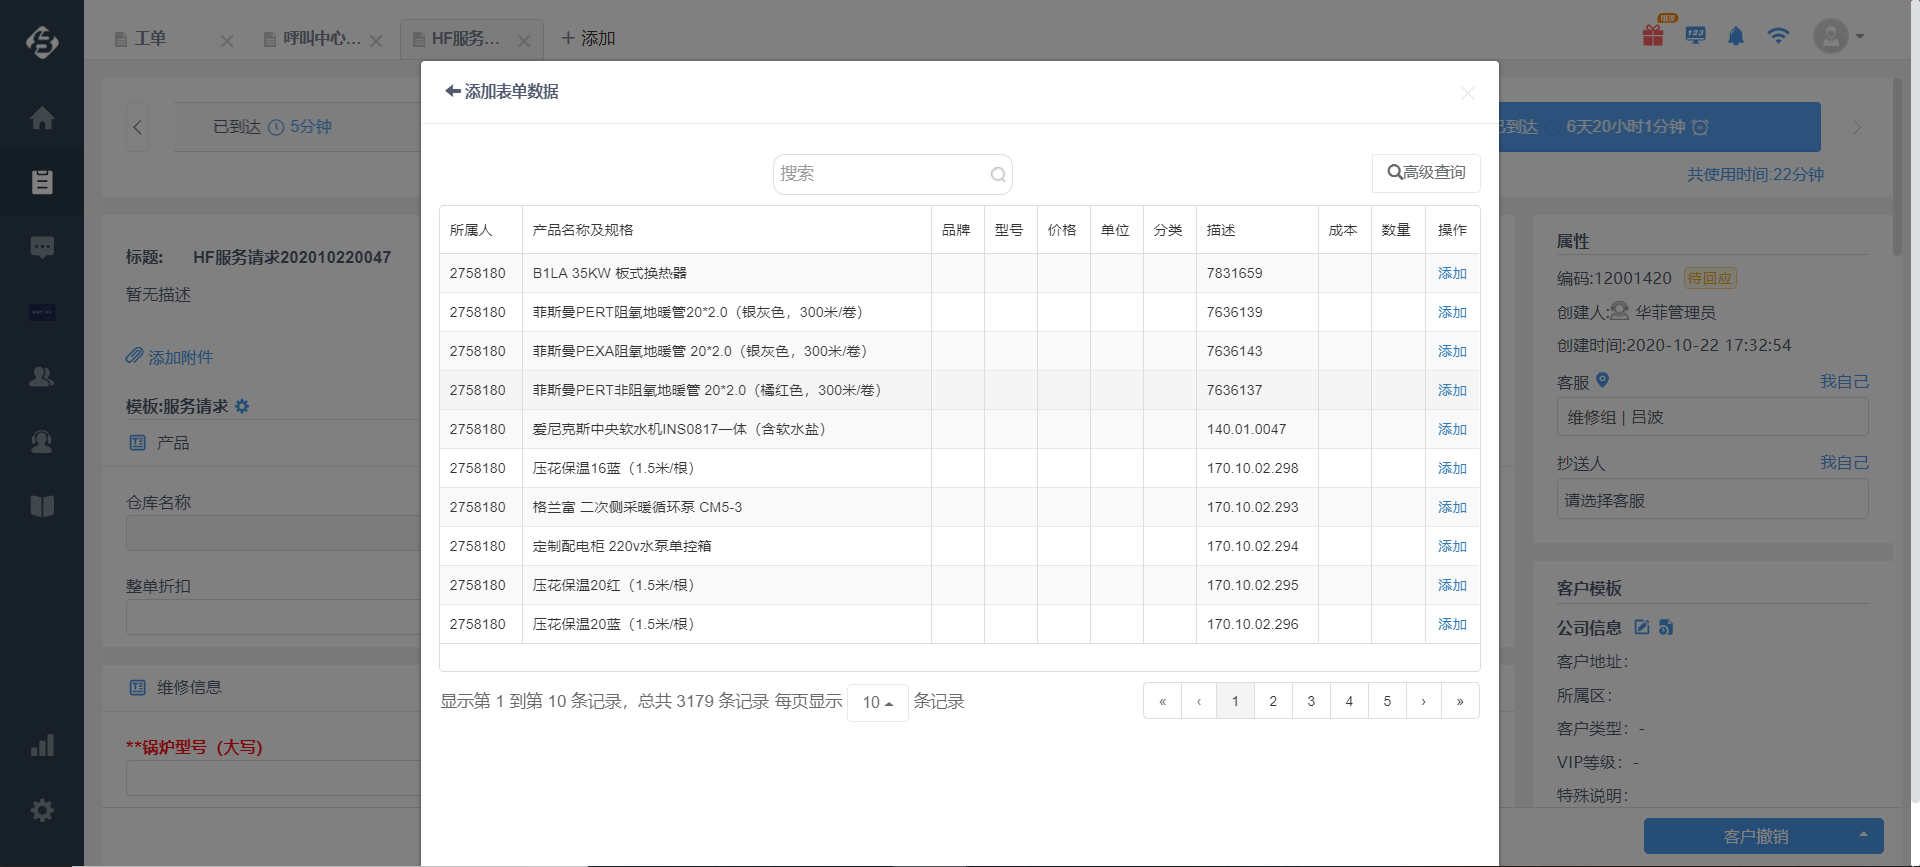Click the 高级查询 button

pos(1426,173)
